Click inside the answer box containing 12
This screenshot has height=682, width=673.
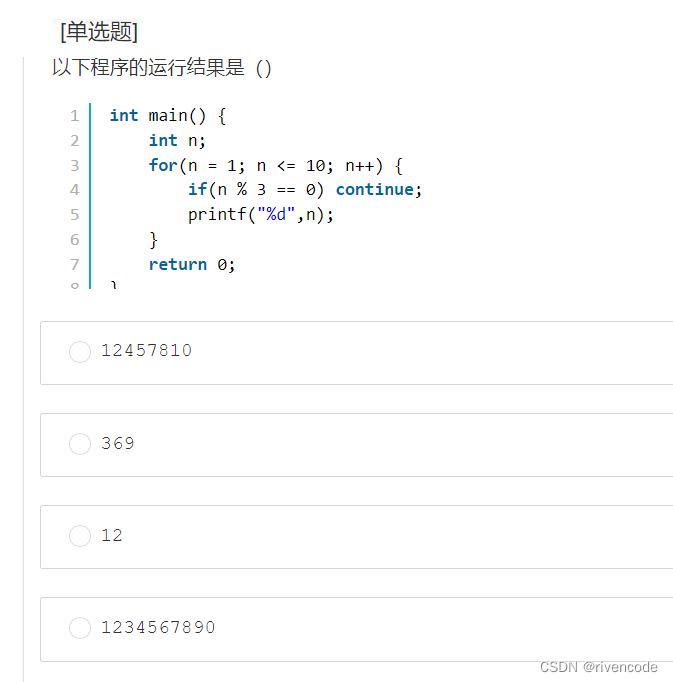click(357, 537)
